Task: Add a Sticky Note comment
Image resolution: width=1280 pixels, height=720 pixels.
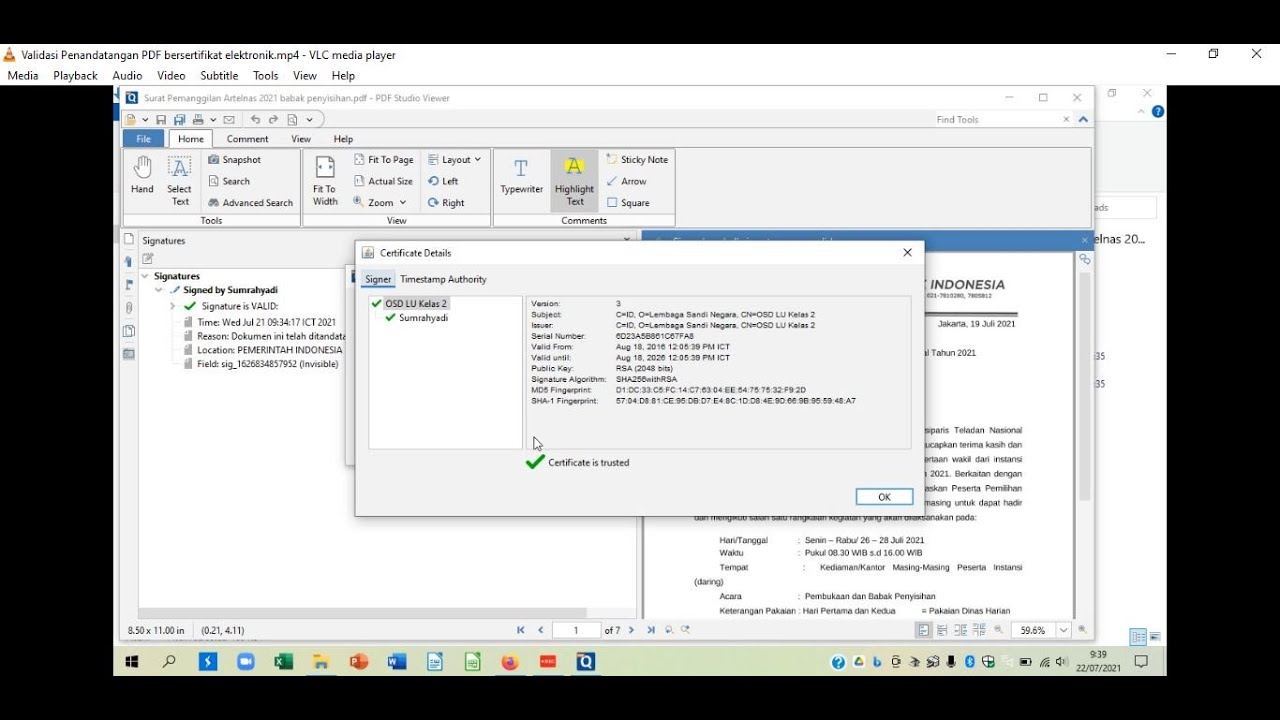Action: pyautogui.click(x=637, y=160)
